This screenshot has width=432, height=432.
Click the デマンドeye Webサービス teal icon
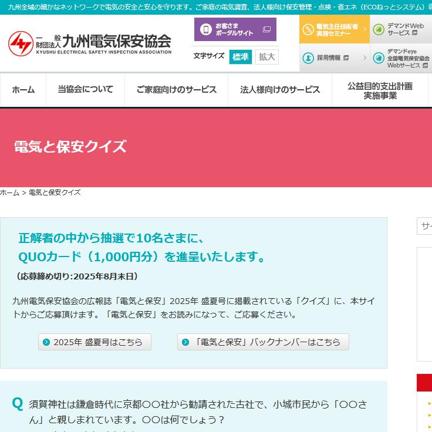pos(378,58)
